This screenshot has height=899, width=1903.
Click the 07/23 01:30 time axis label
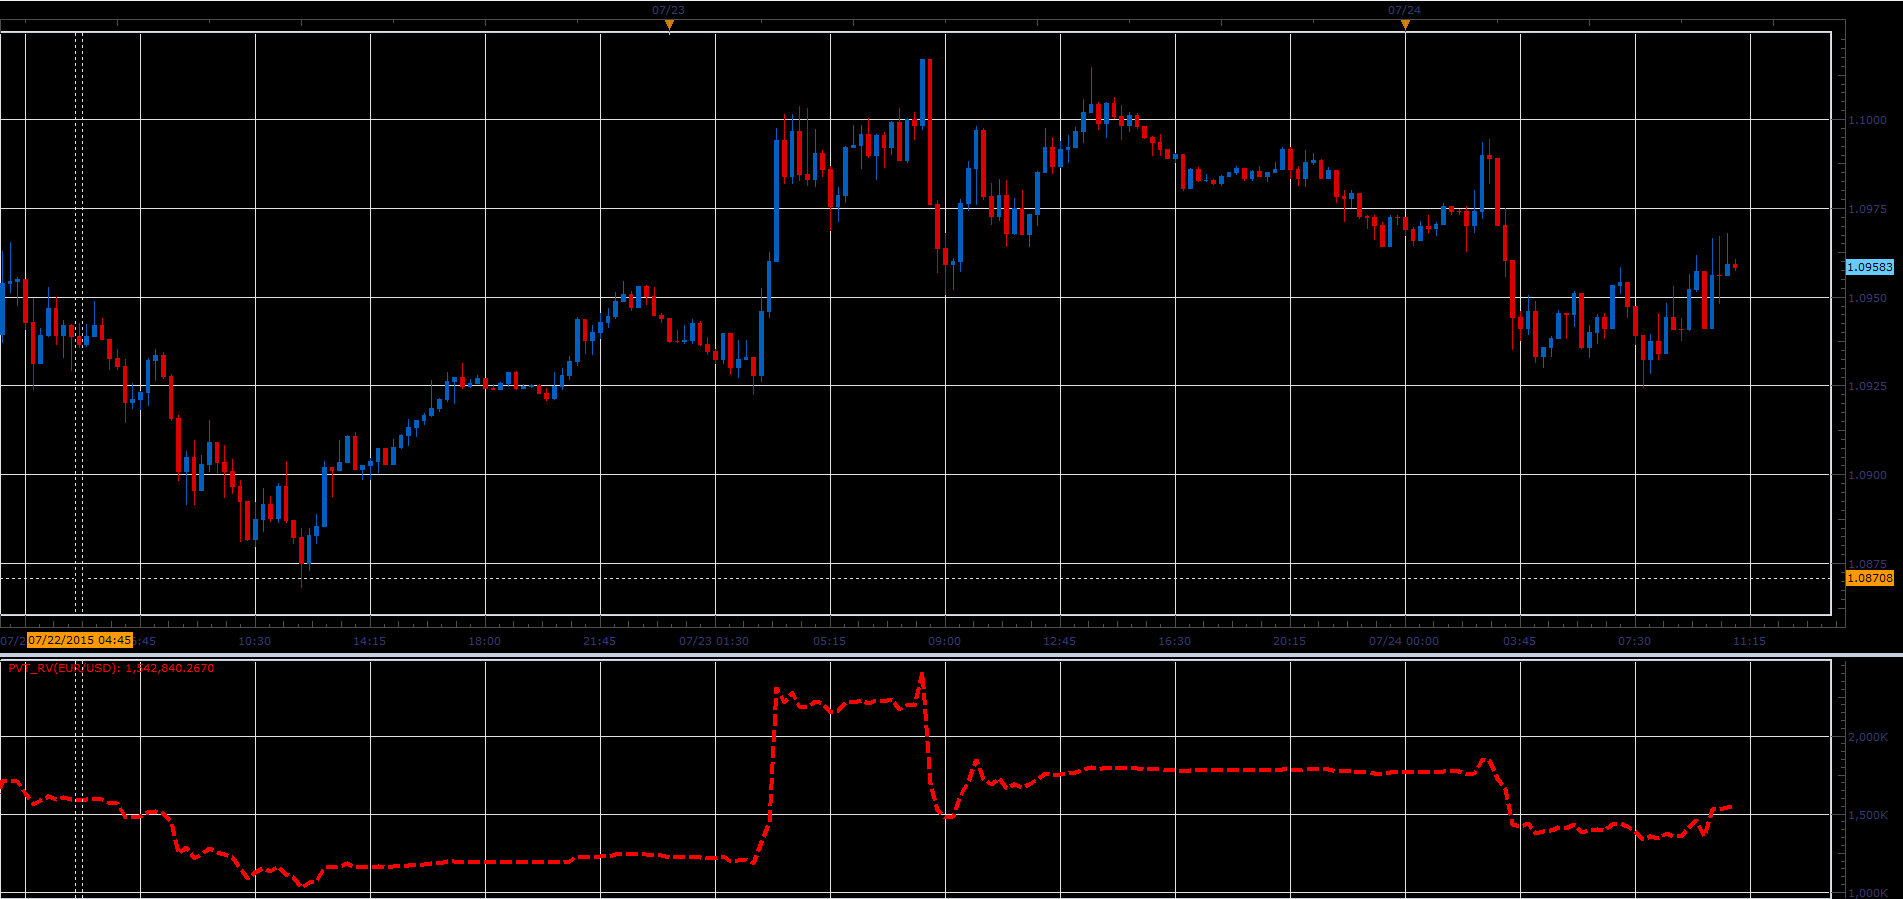pos(714,641)
